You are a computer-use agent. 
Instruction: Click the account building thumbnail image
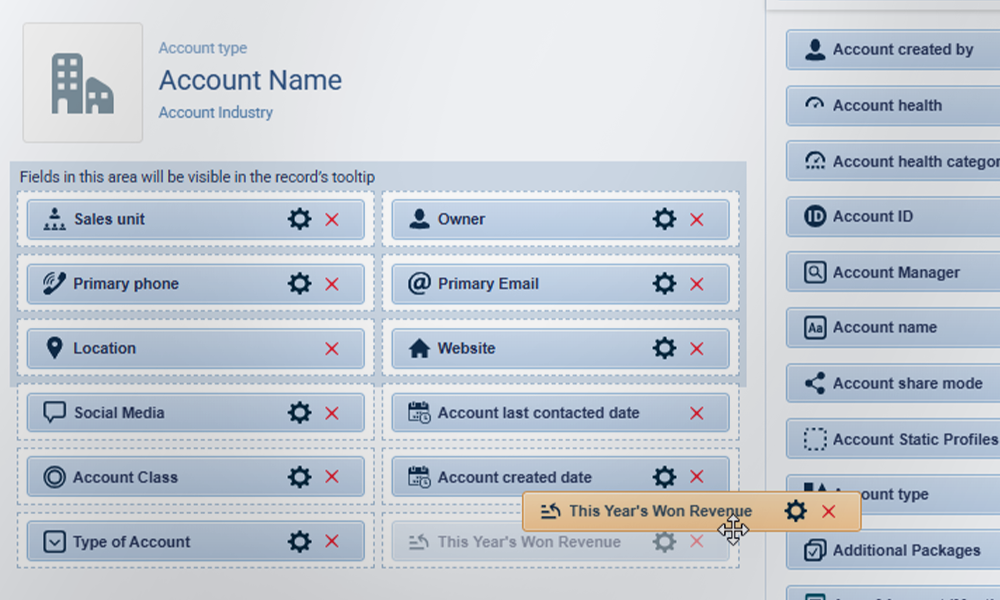click(x=83, y=83)
